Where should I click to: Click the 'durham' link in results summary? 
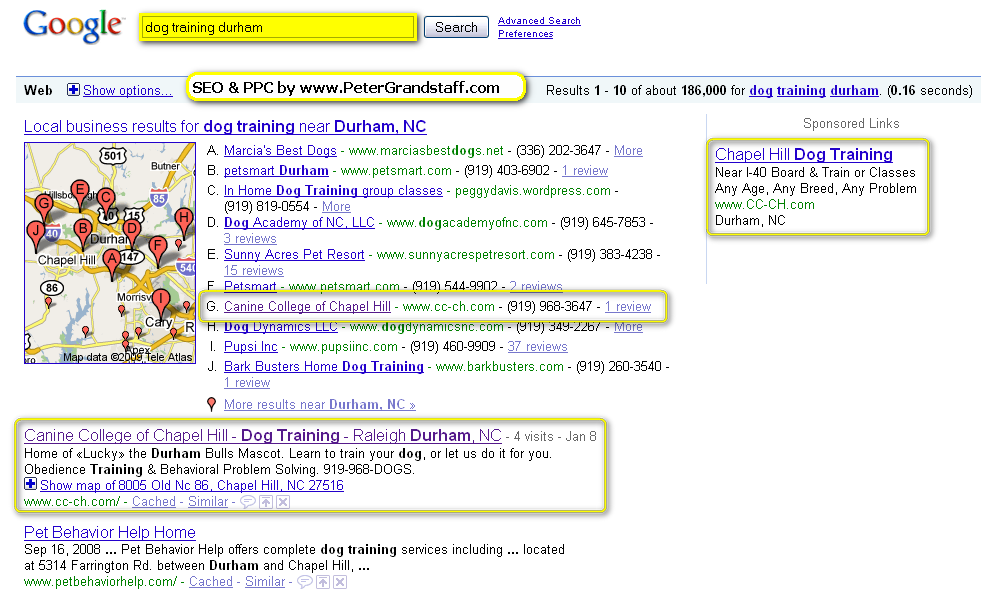point(855,90)
